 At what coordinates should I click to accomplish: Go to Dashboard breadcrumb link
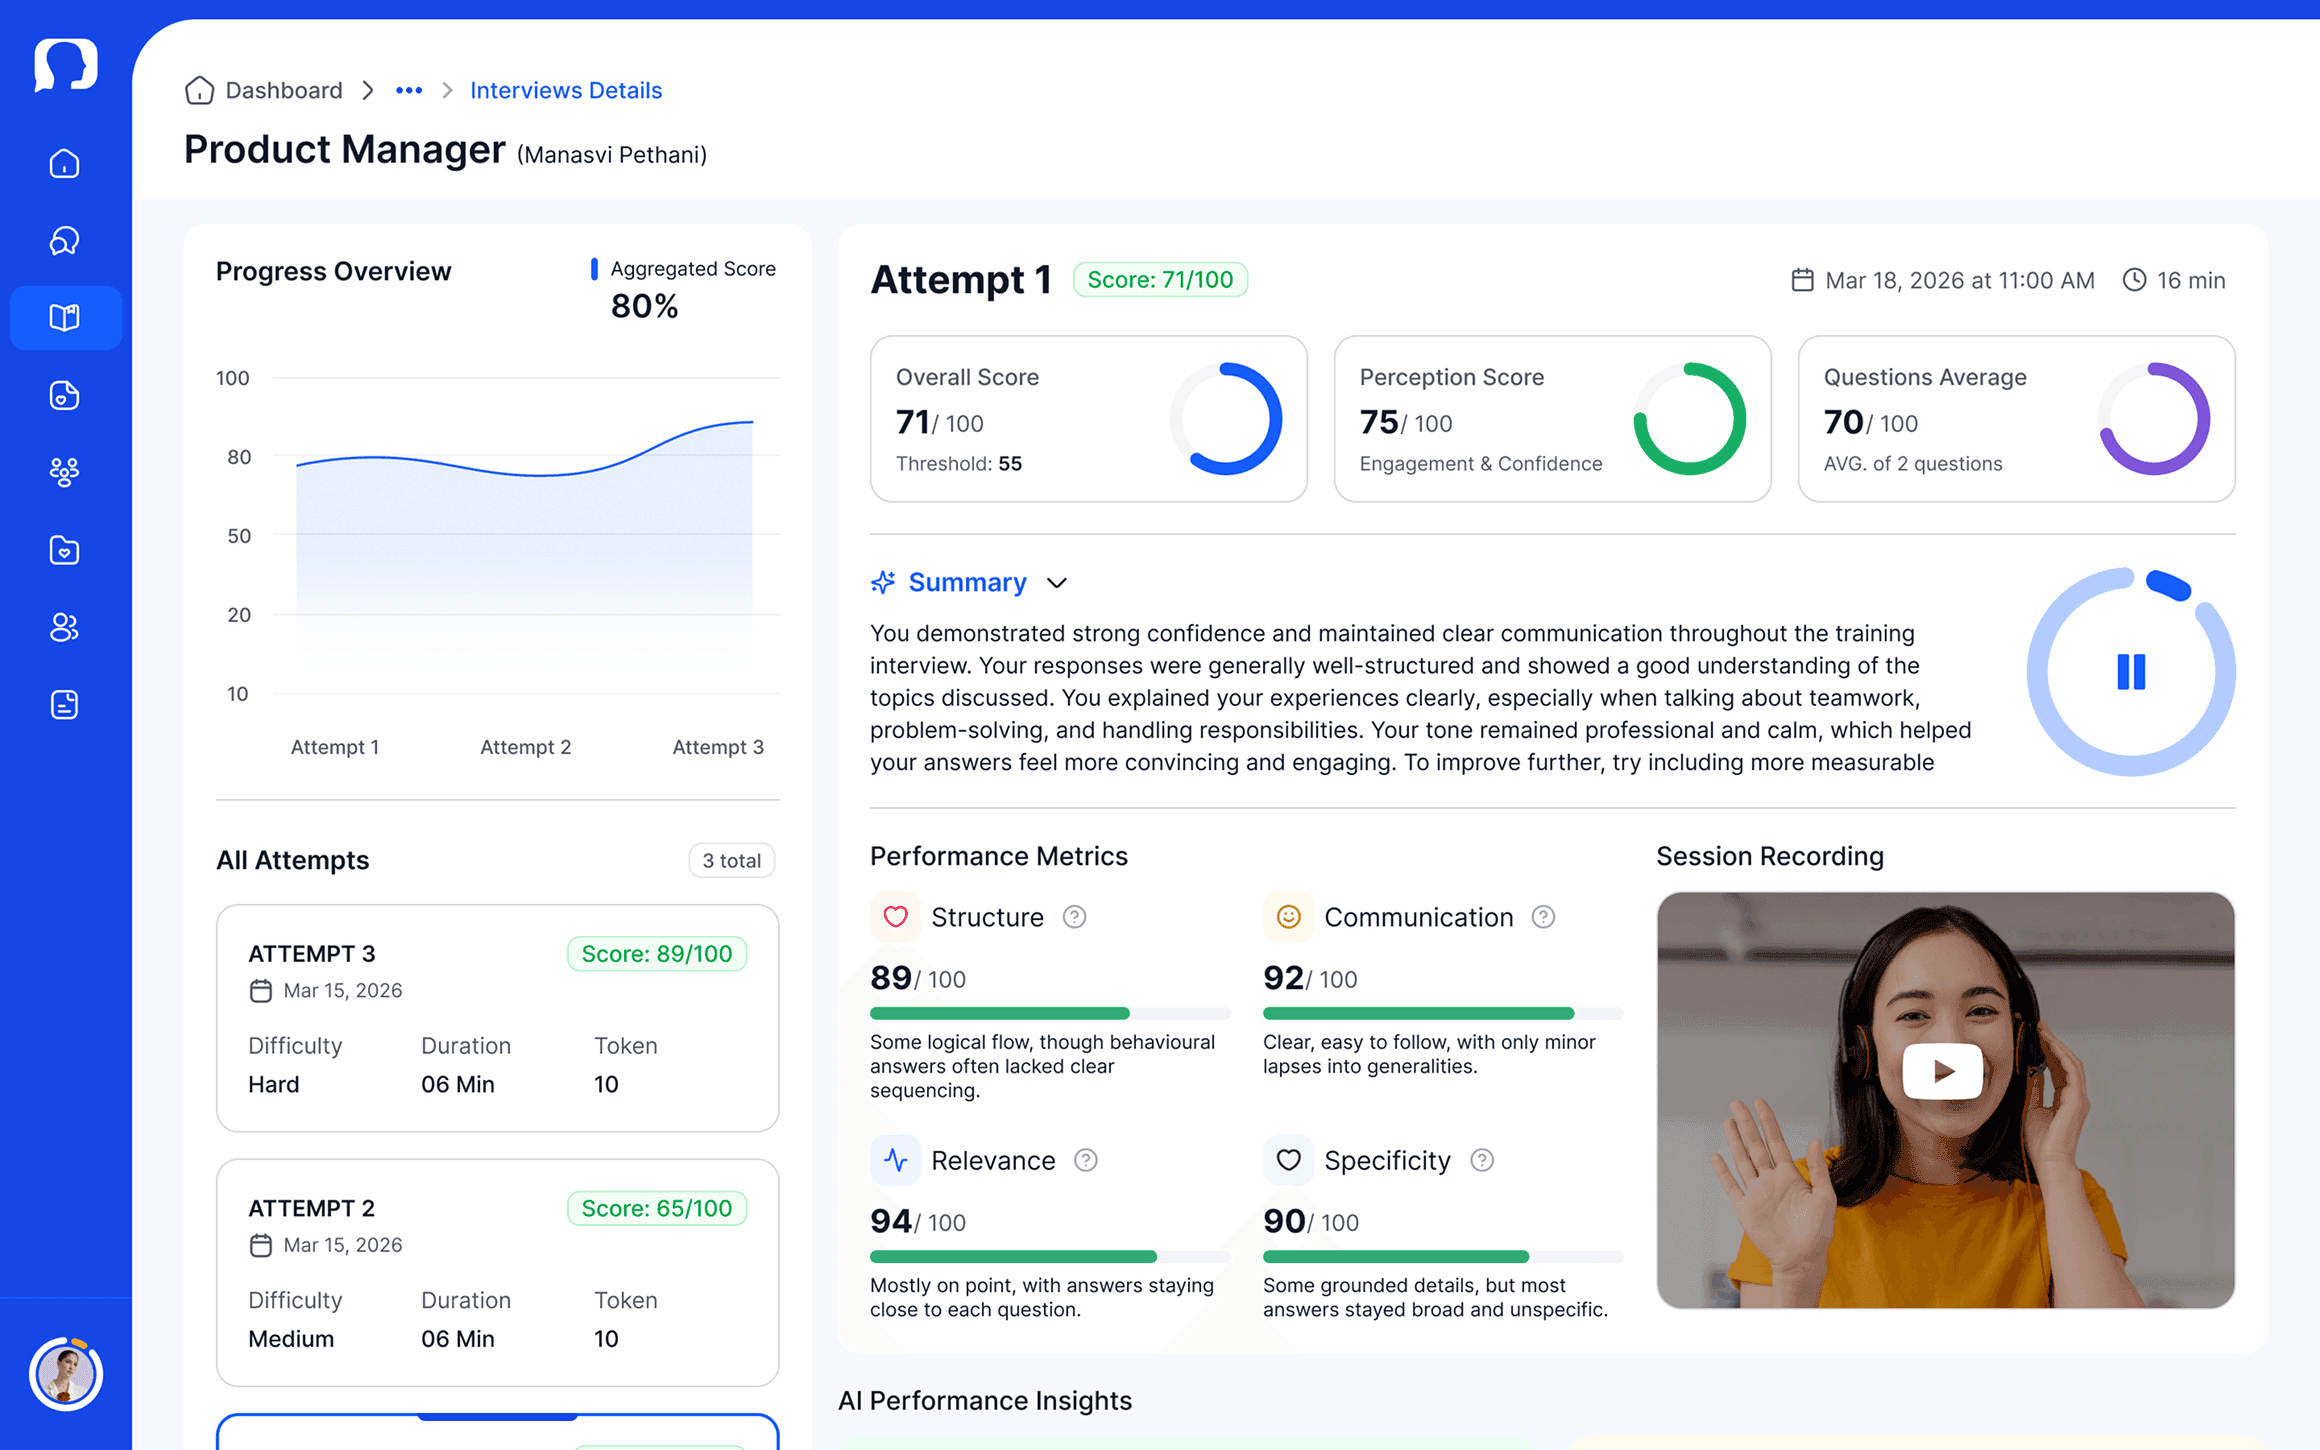(284, 90)
